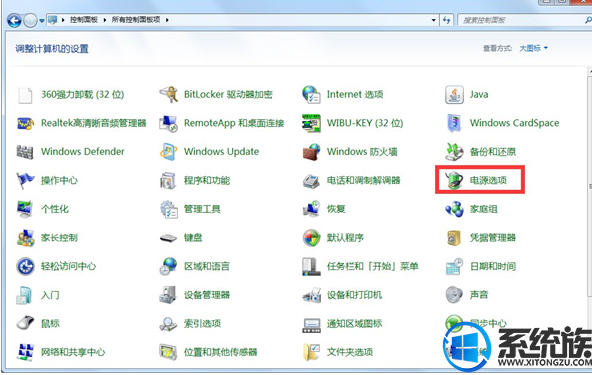The height and width of the screenshot is (375, 592).
Task: Open the 设备和打印机 icon
Action: (311, 295)
